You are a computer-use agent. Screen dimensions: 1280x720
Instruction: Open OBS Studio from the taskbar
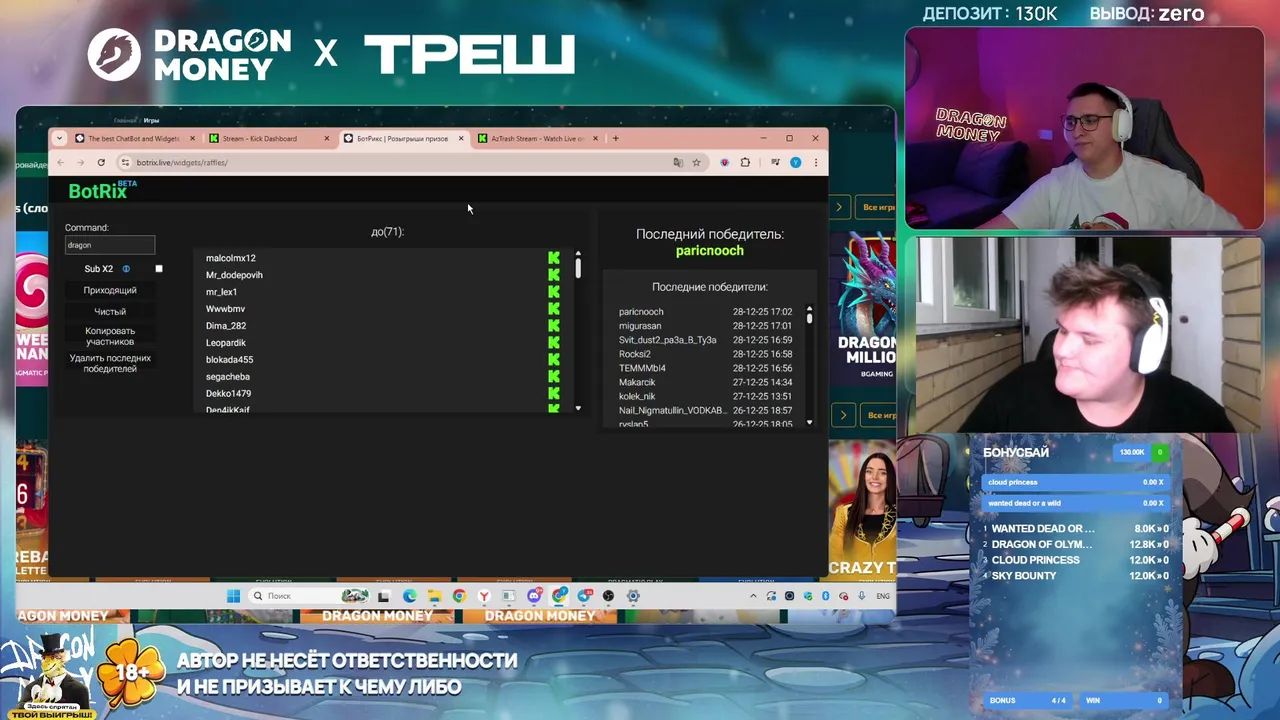point(609,596)
